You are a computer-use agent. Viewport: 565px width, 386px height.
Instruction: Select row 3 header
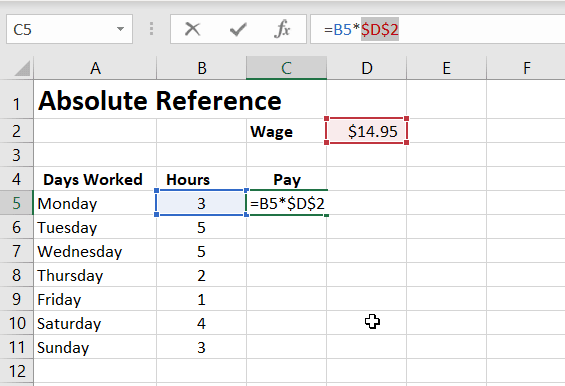[17, 155]
